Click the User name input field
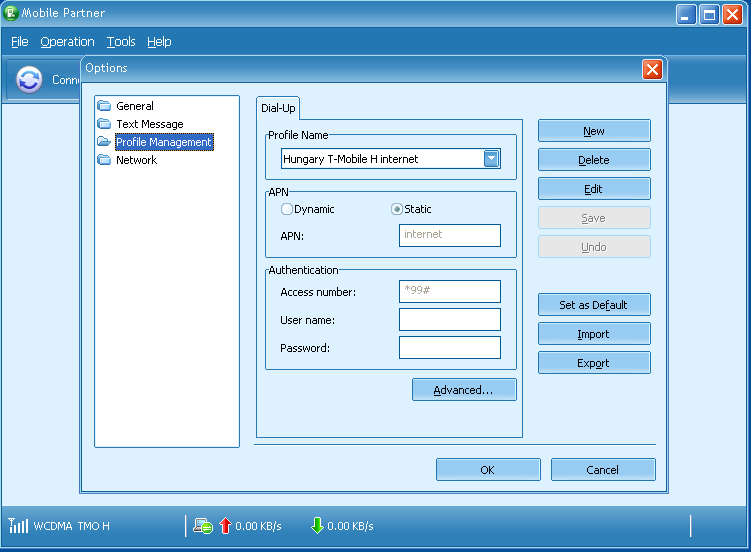Viewport: 751px width, 552px height. pyautogui.click(x=449, y=320)
